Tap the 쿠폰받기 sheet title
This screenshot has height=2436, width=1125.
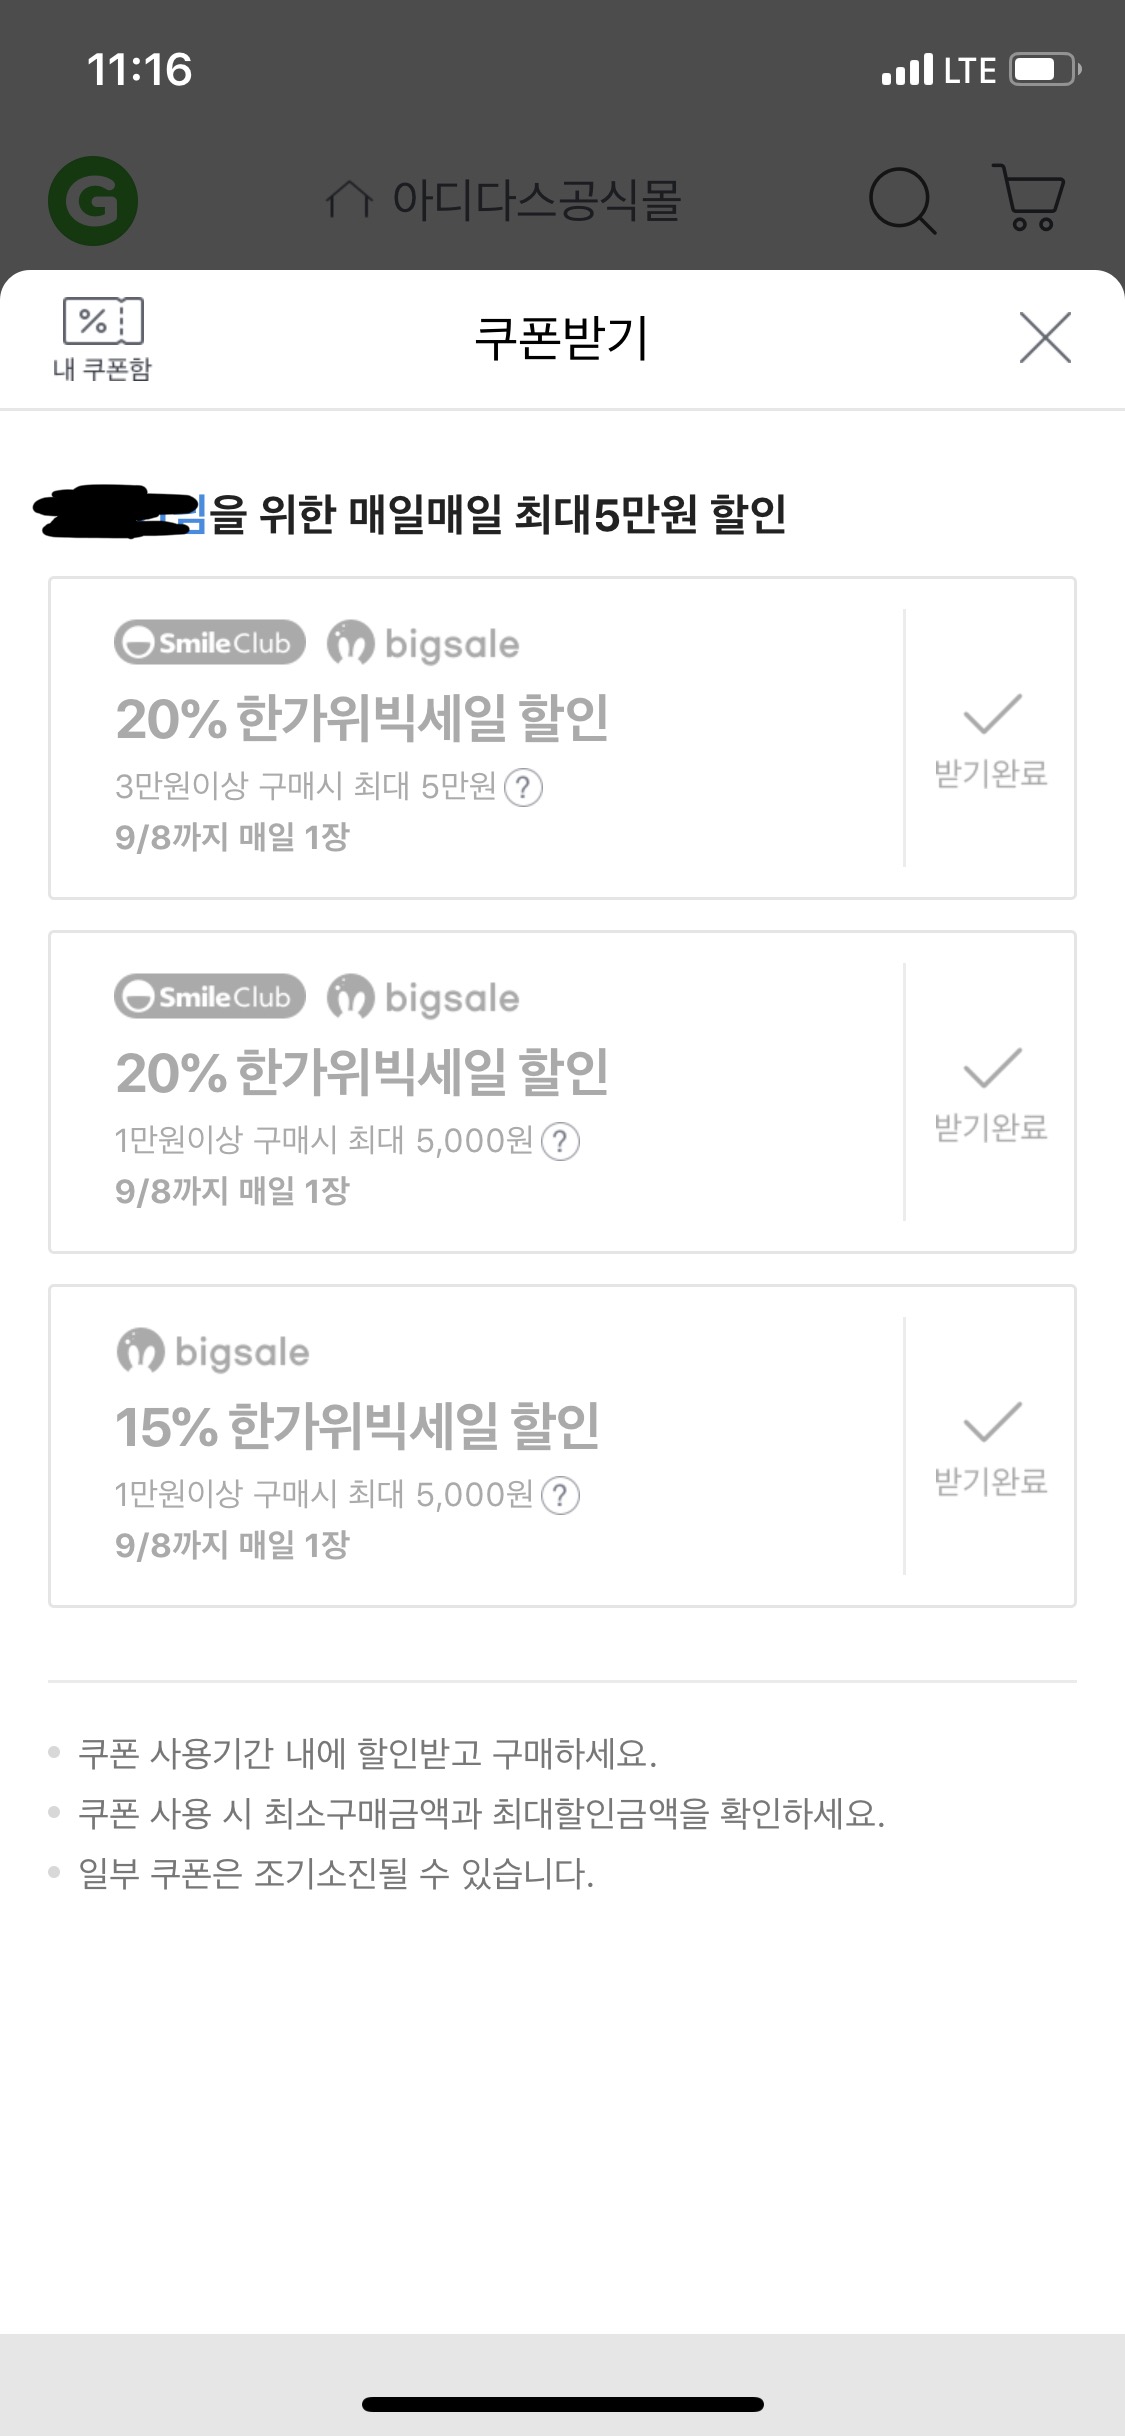(562, 338)
